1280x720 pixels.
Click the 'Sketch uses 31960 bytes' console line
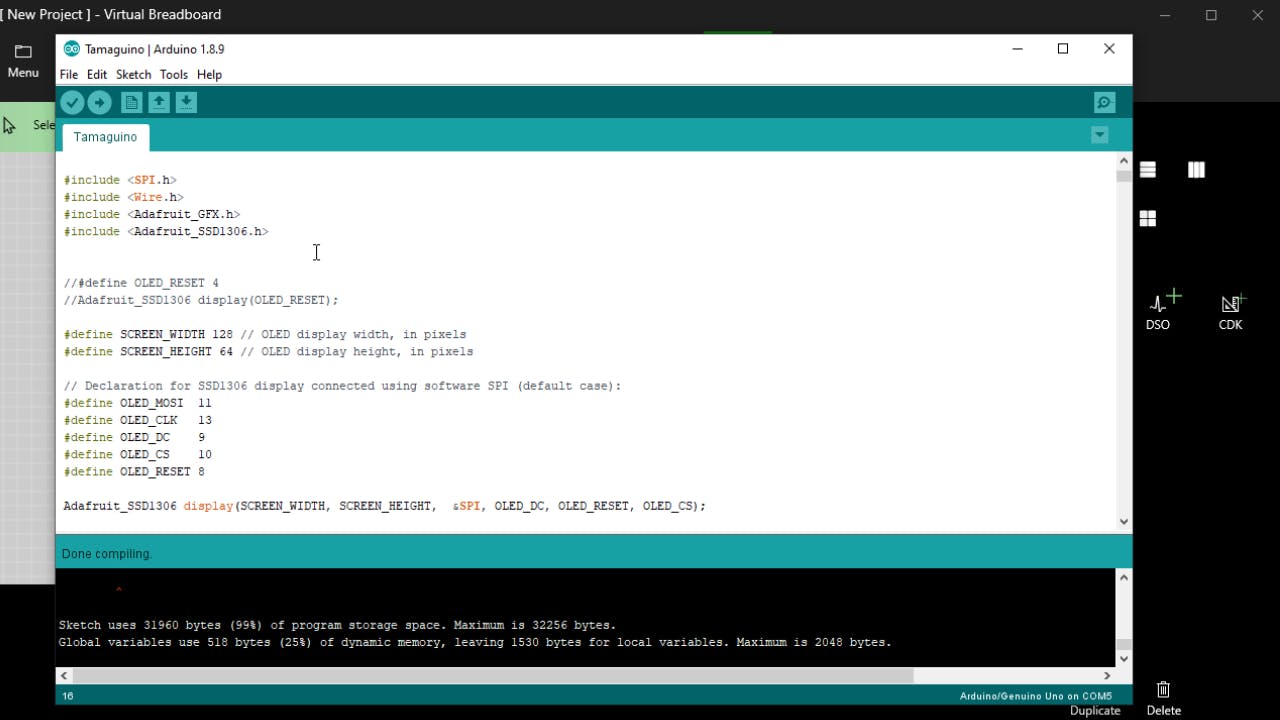point(337,625)
